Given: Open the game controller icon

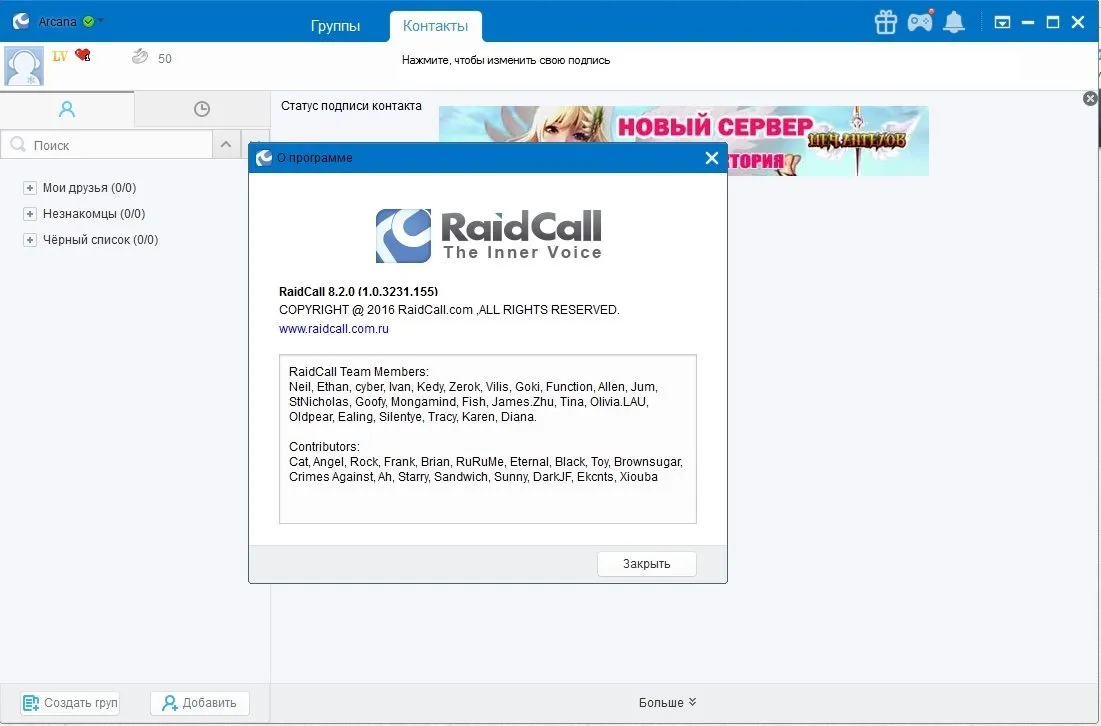Looking at the screenshot, I should click(921, 21).
